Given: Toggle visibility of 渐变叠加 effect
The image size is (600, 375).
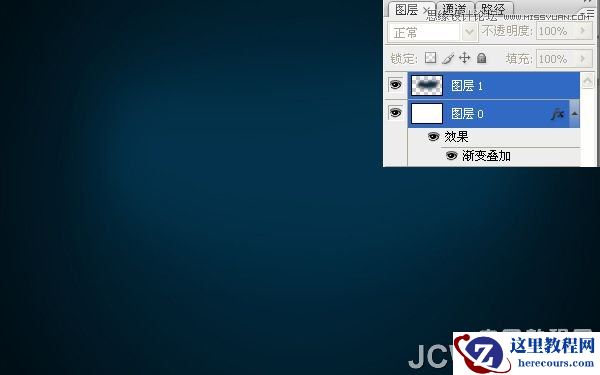Looking at the screenshot, I should point(452,156).
